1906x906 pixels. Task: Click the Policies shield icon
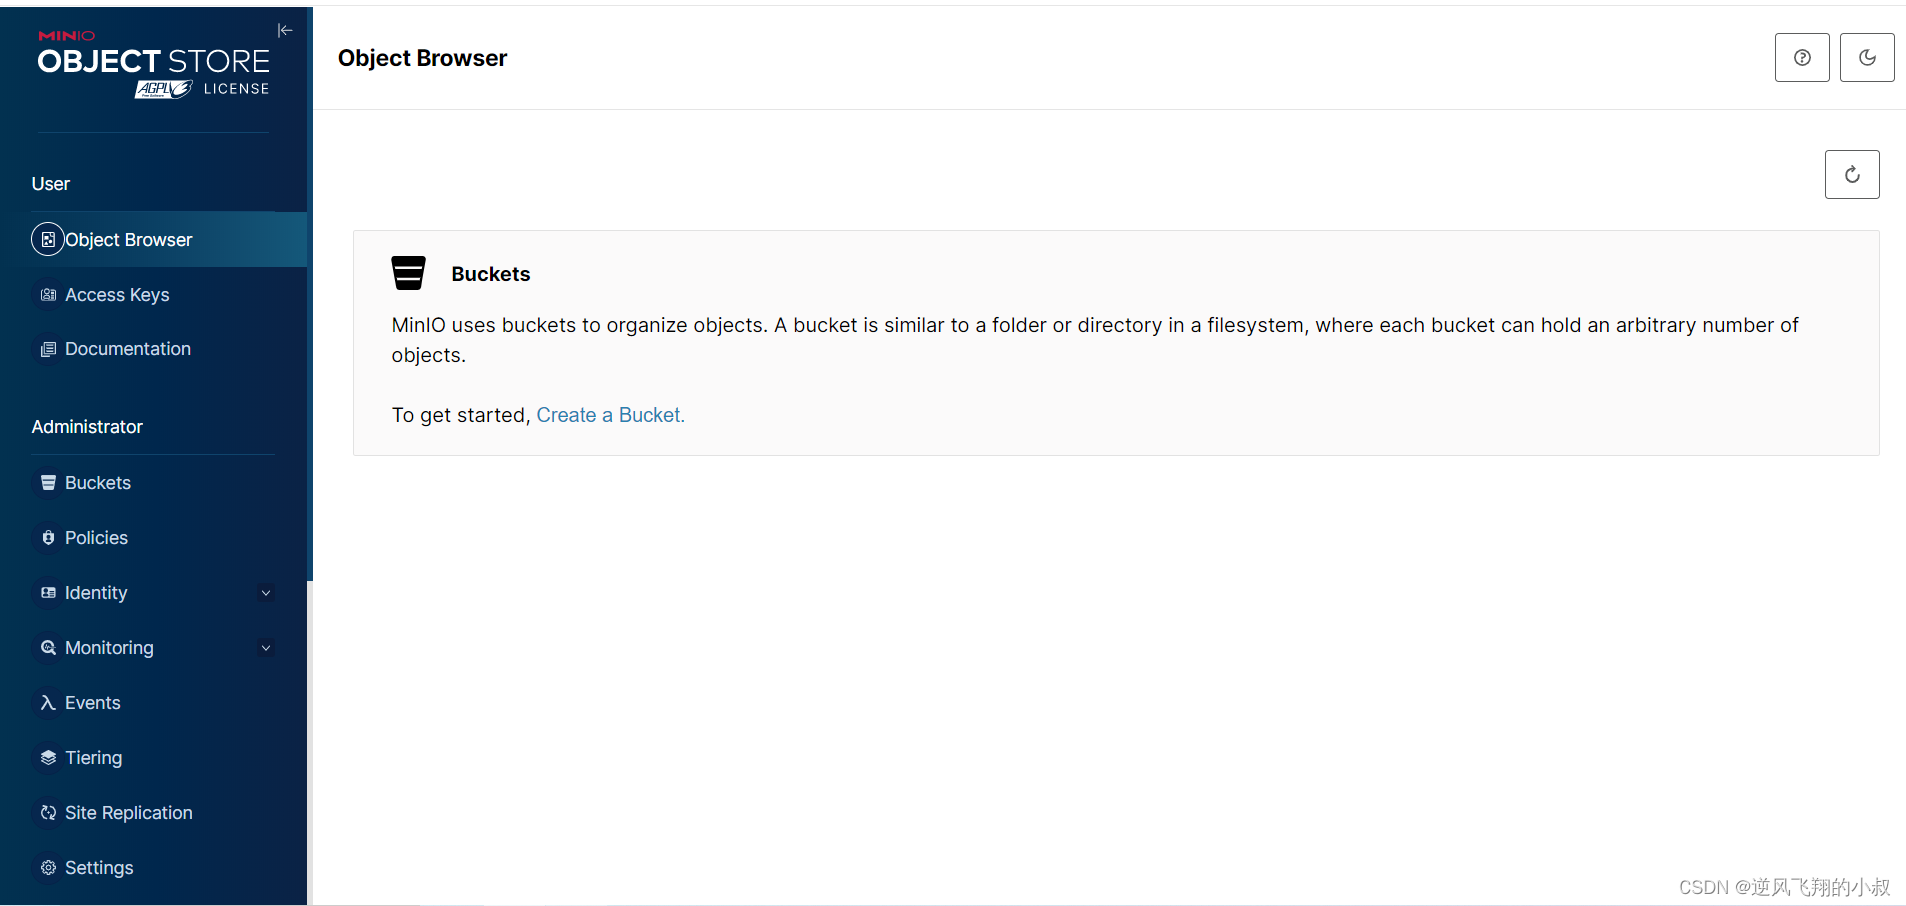pos(48,538)
